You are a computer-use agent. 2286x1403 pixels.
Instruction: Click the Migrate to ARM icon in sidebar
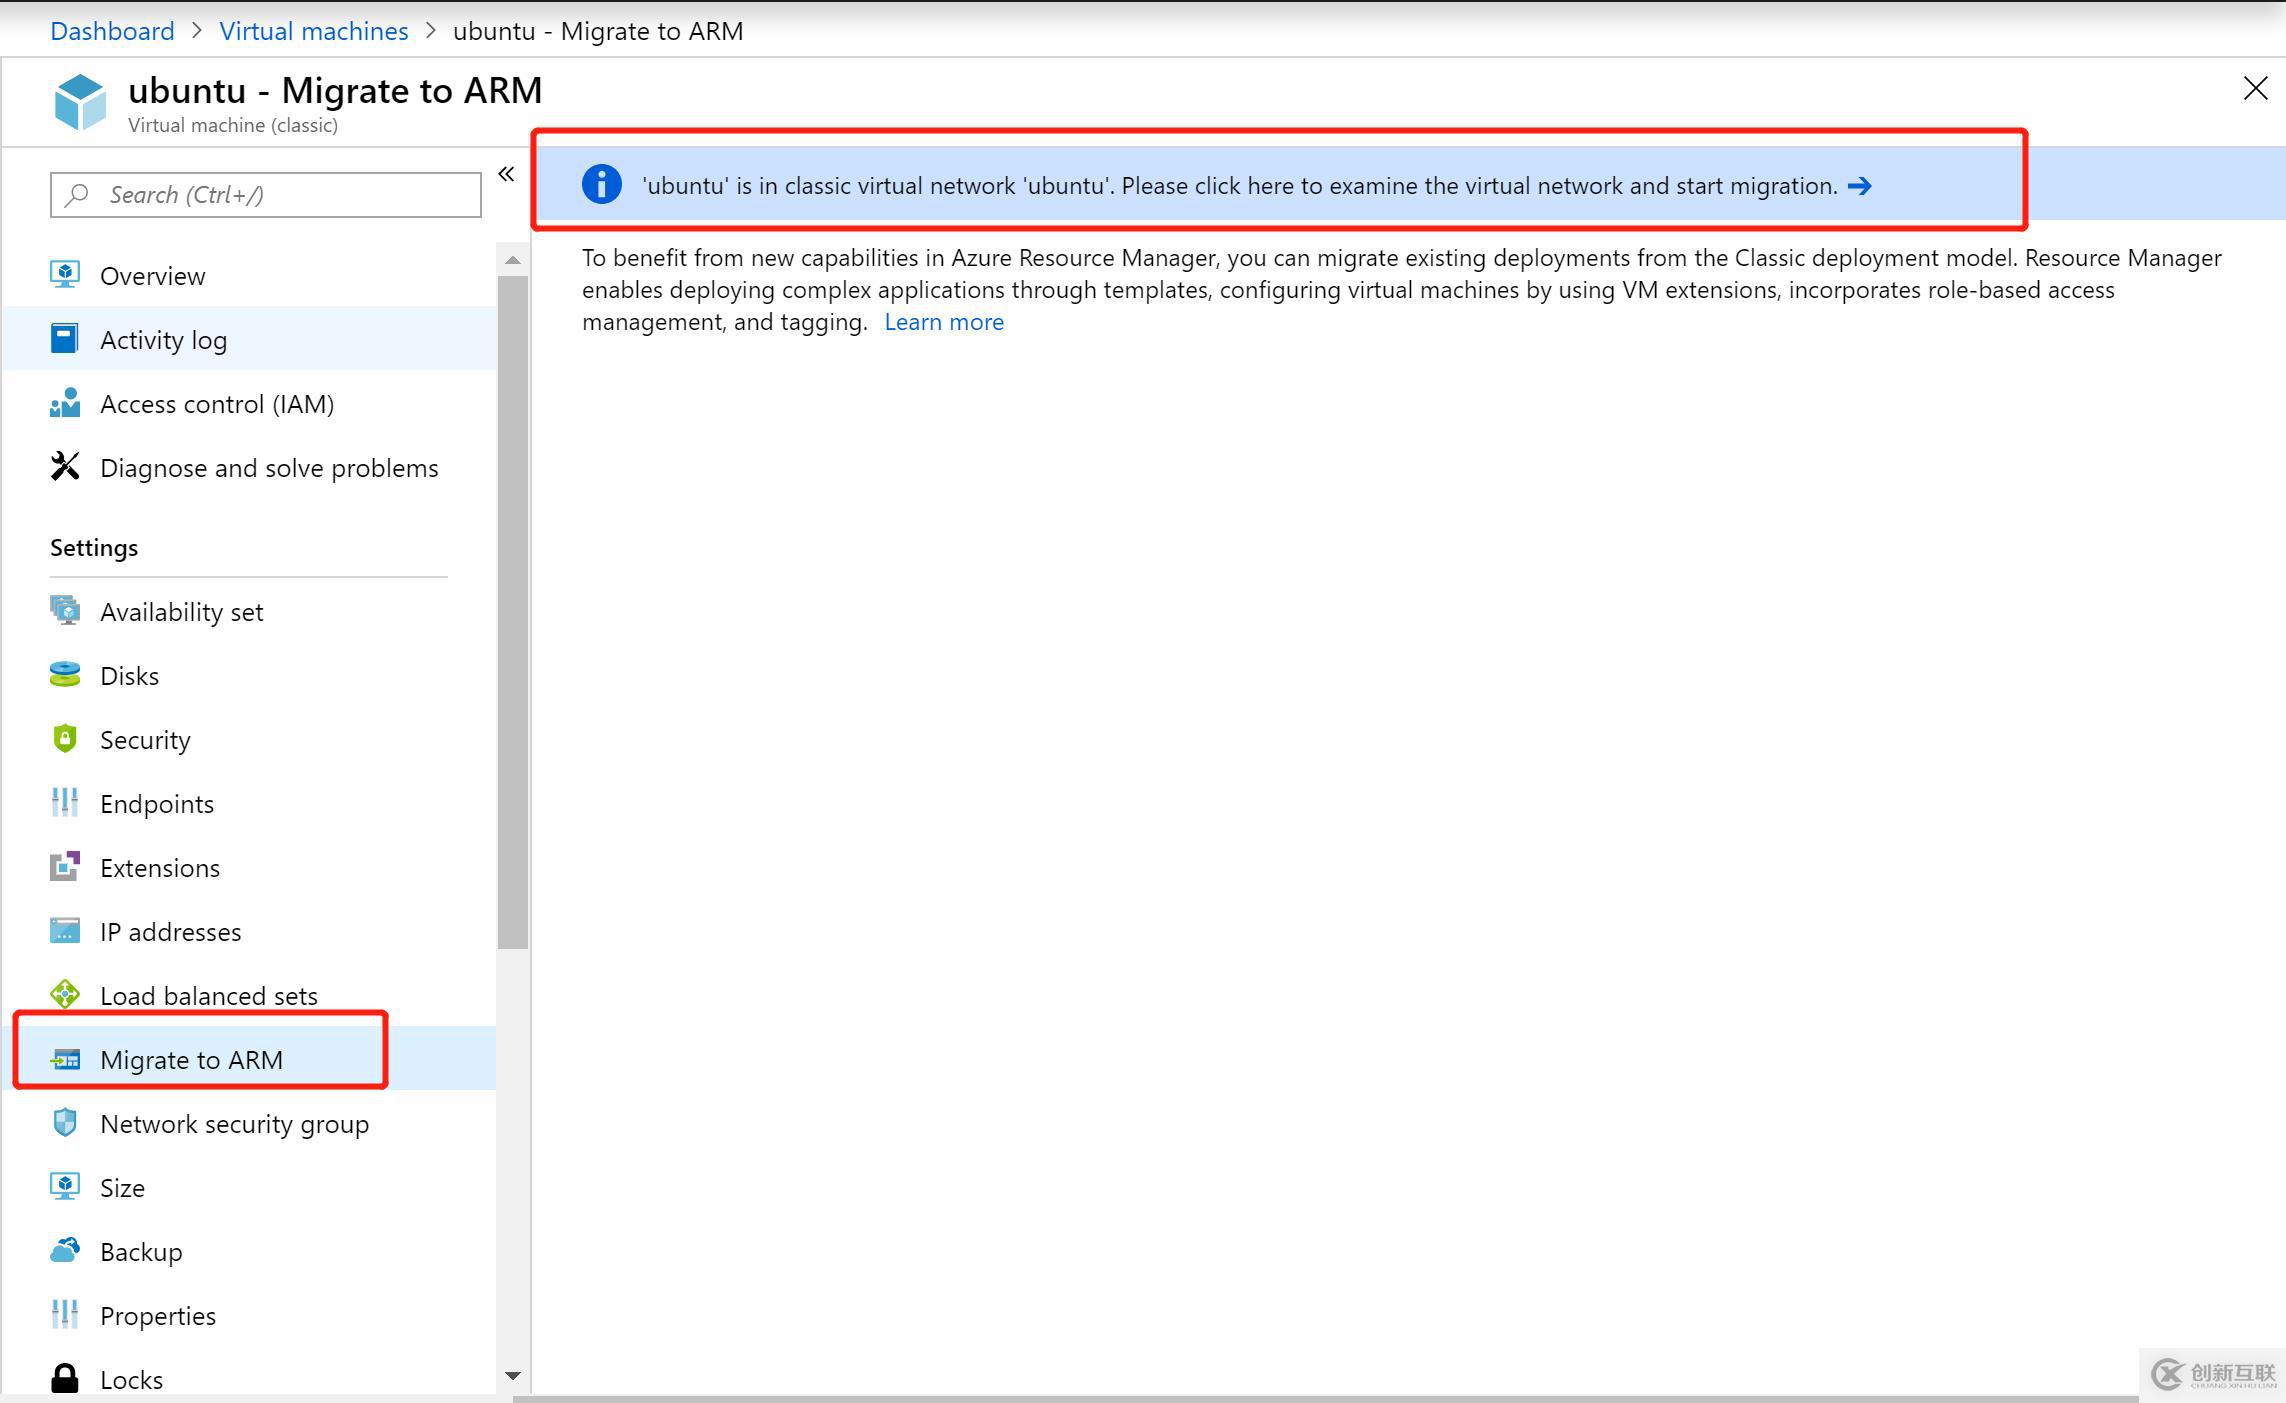click(x=65, y=1058)
